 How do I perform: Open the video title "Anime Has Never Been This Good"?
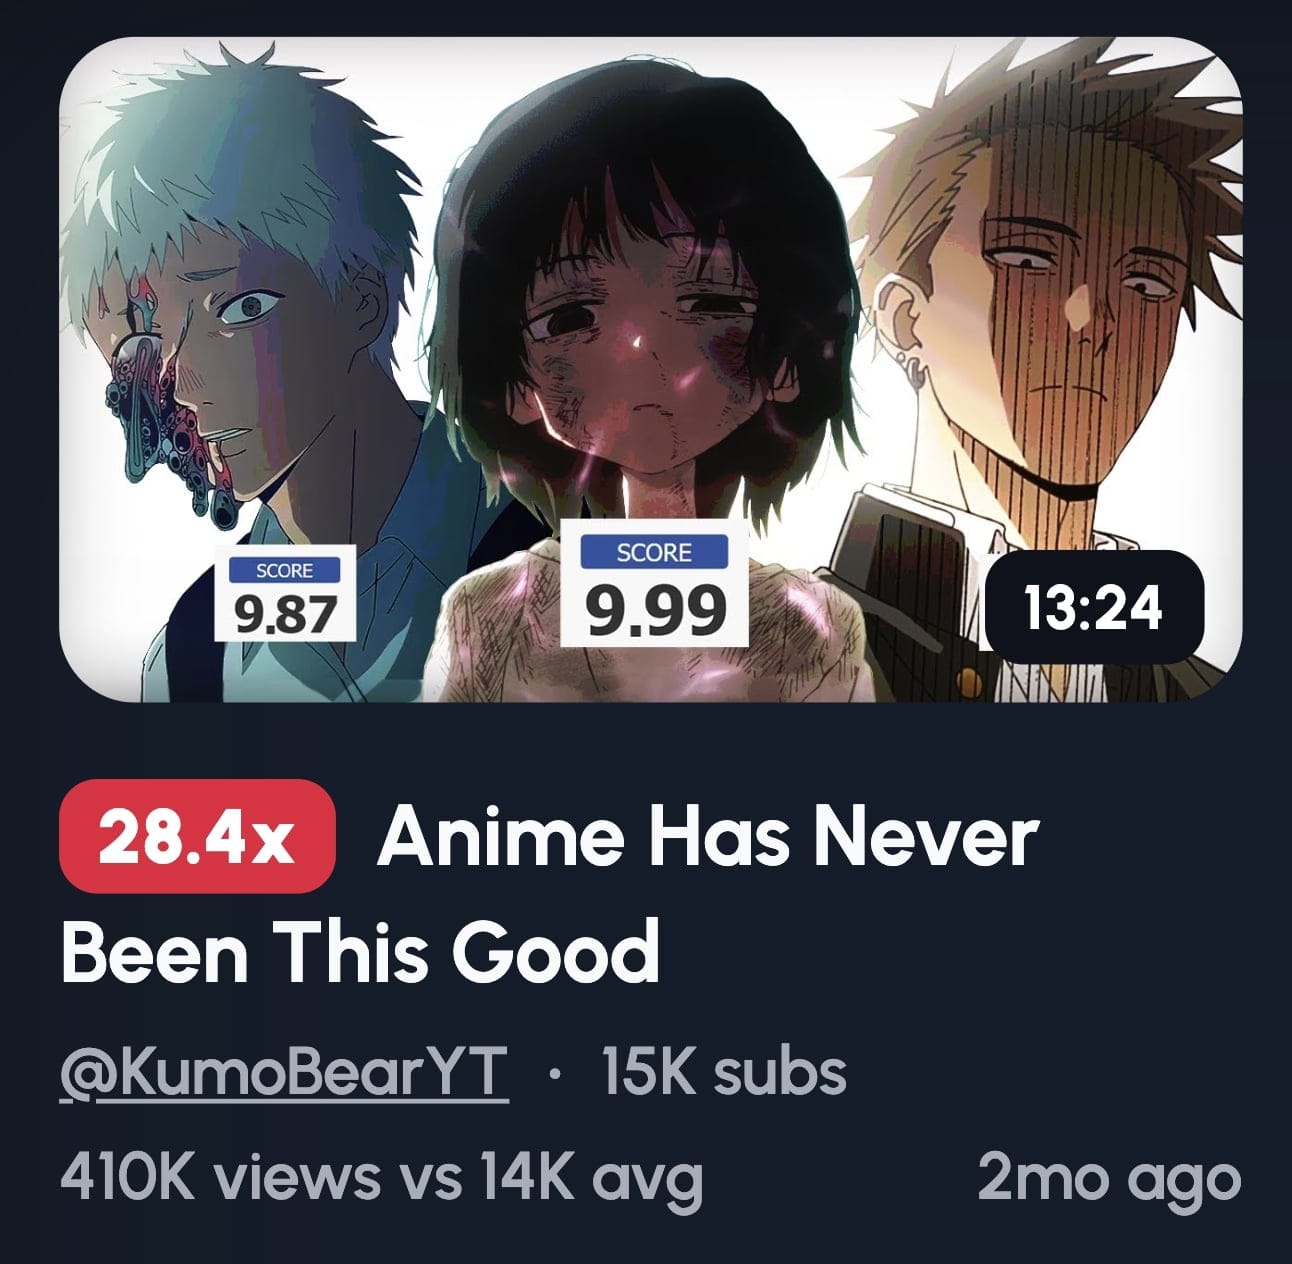click(x=550, y=895)
